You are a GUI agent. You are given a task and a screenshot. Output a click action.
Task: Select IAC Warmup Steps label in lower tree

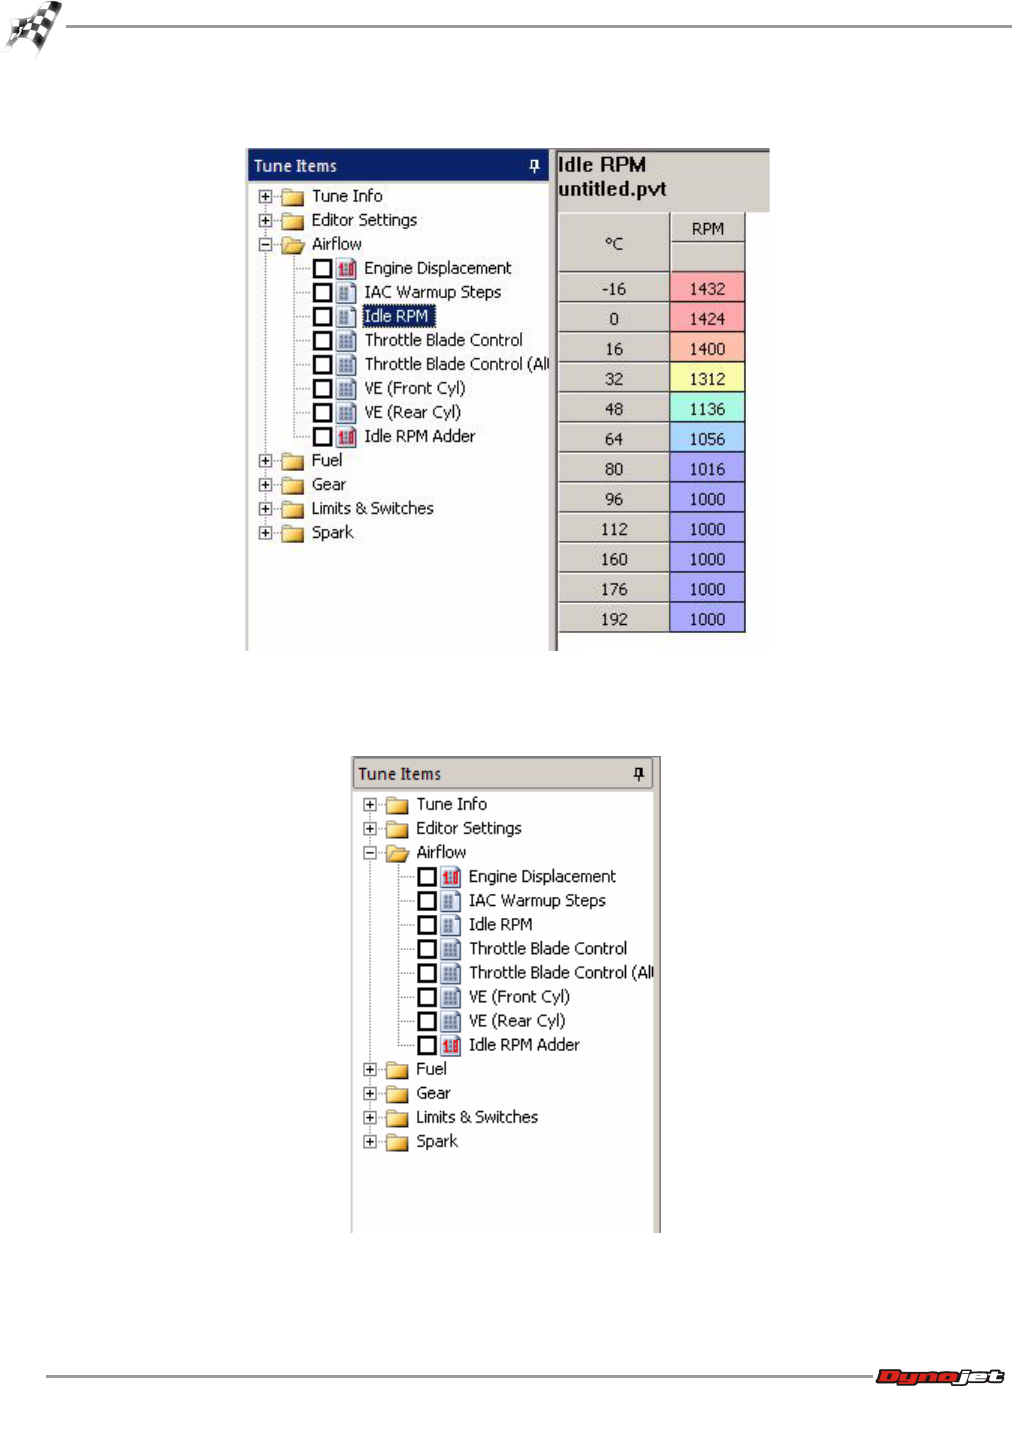pos(537,900)
